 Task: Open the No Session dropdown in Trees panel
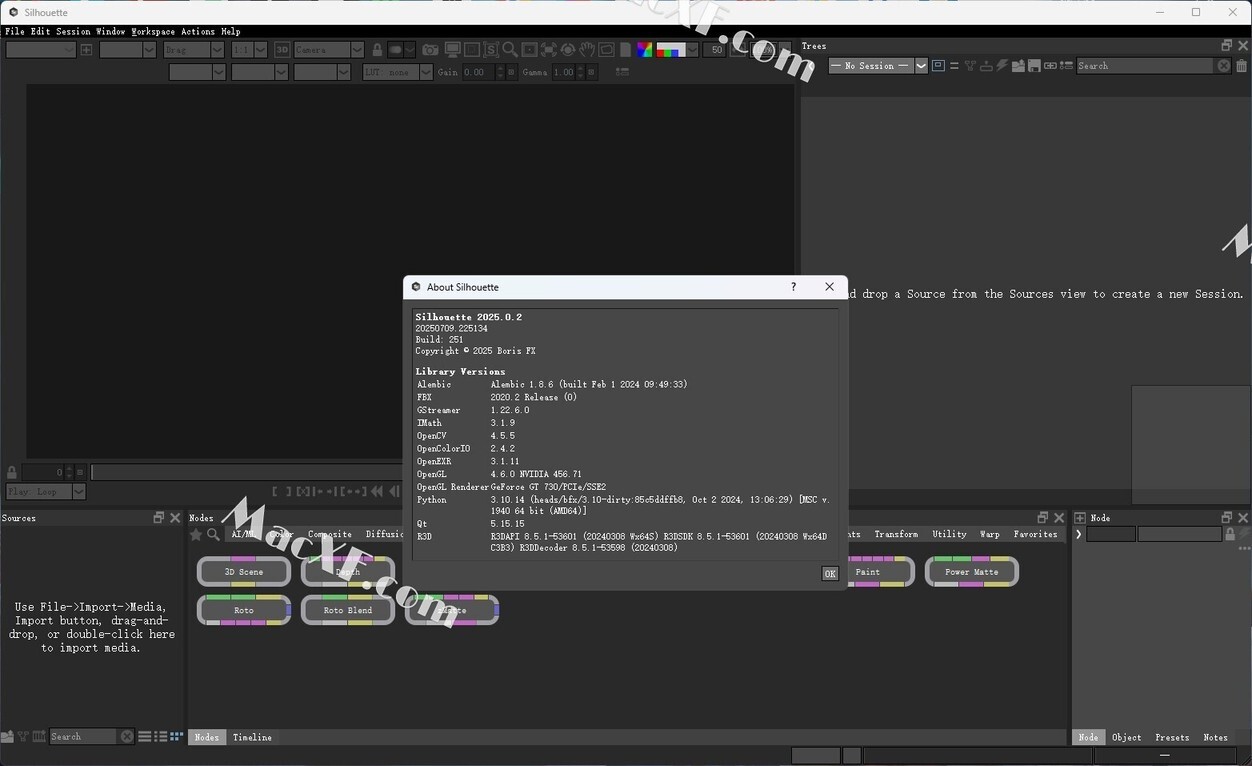[x=878, y=66]
